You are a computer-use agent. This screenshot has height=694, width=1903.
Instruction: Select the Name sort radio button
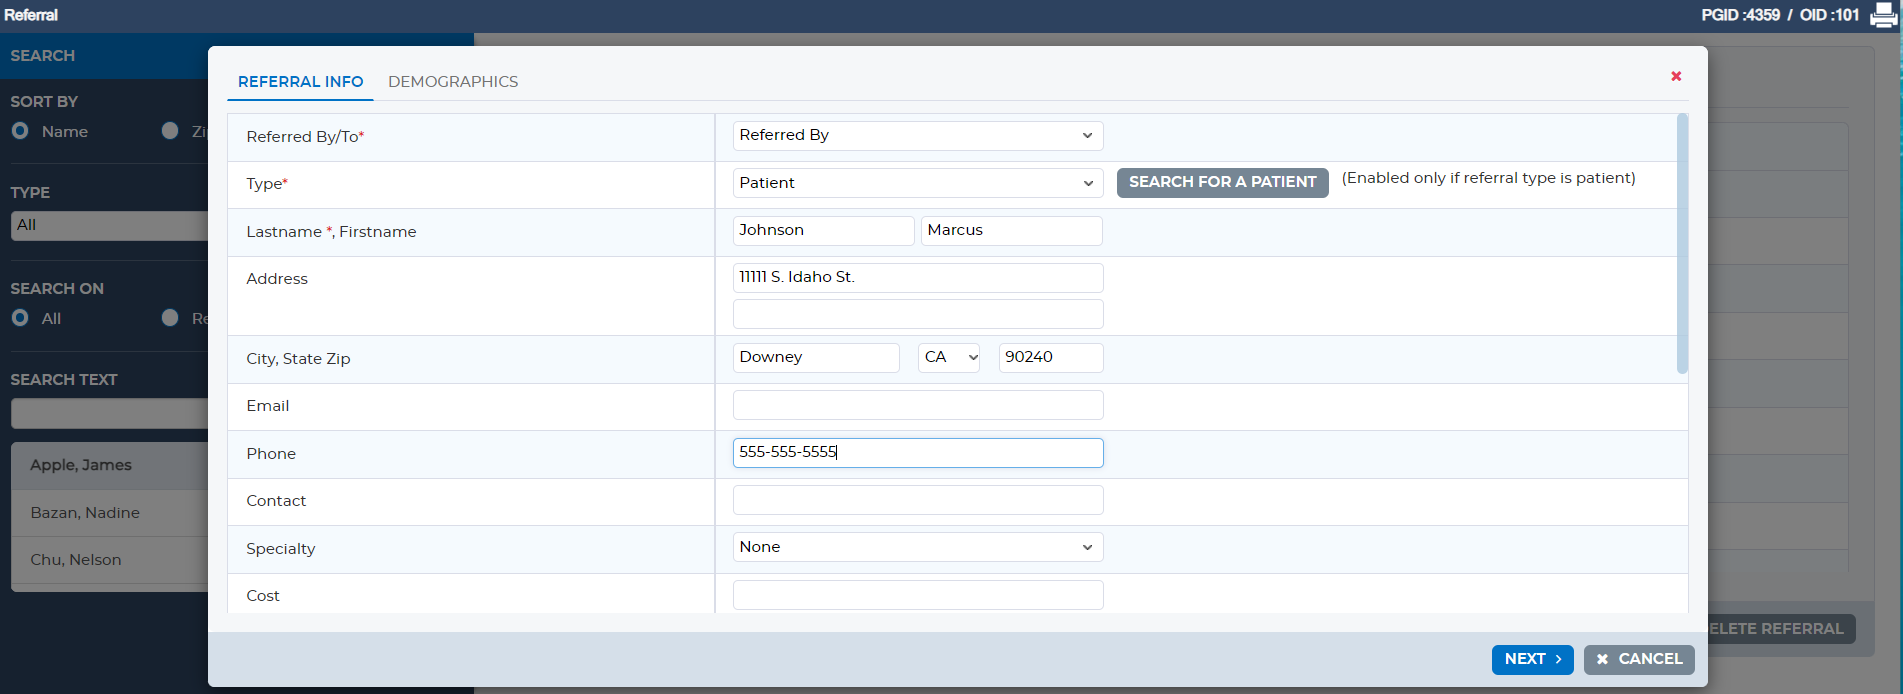(20, 131)
